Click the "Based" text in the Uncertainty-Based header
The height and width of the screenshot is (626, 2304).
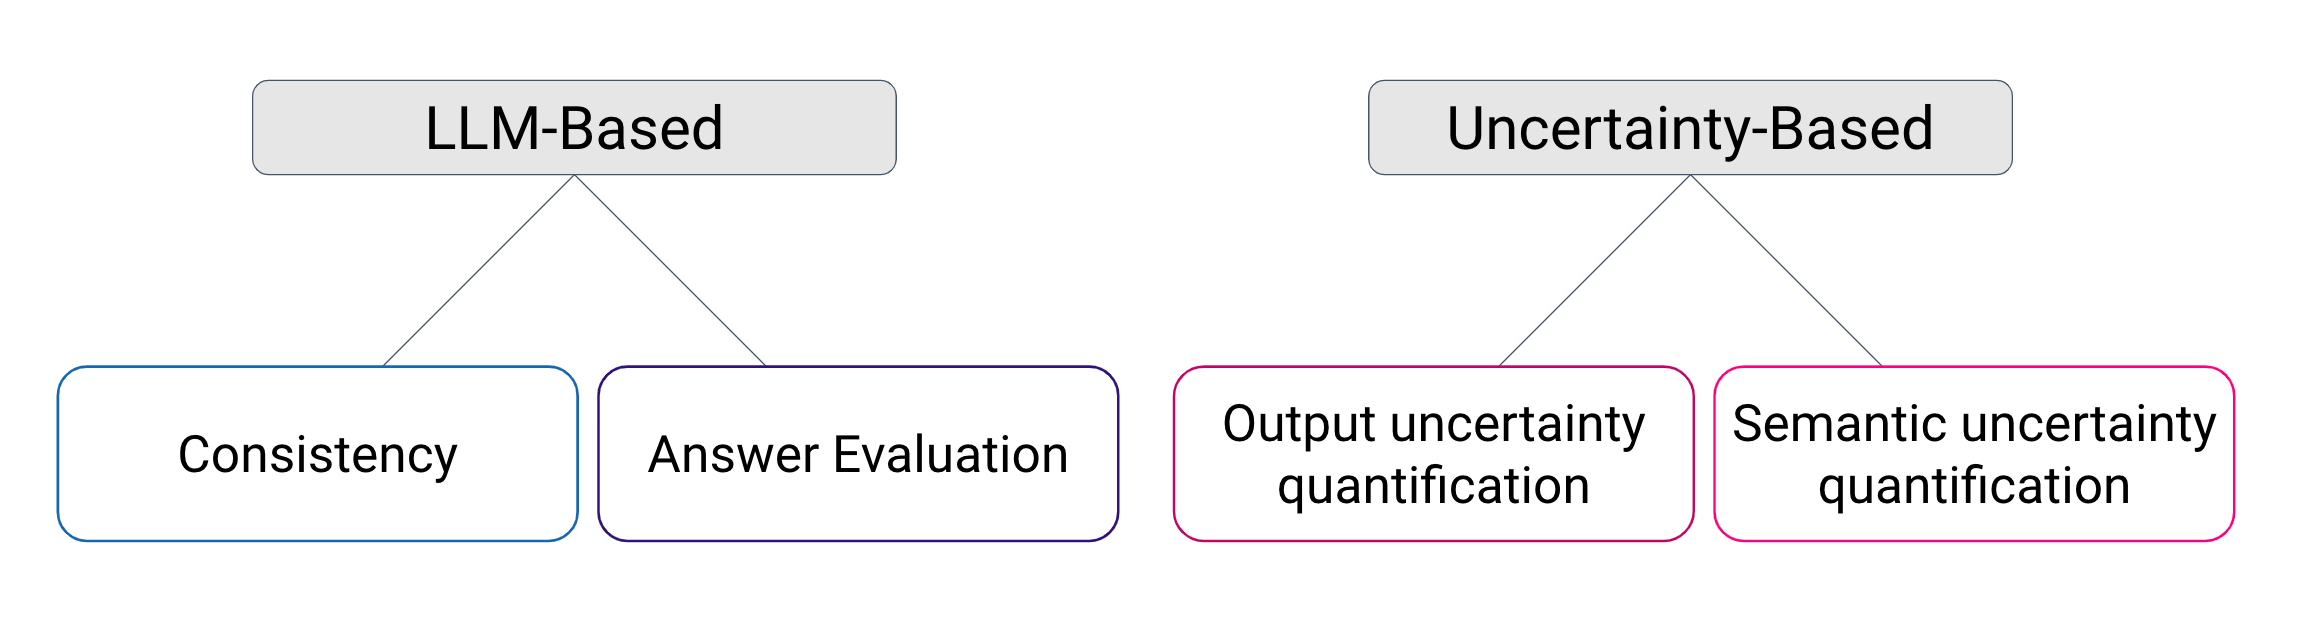coord(1851,129)
